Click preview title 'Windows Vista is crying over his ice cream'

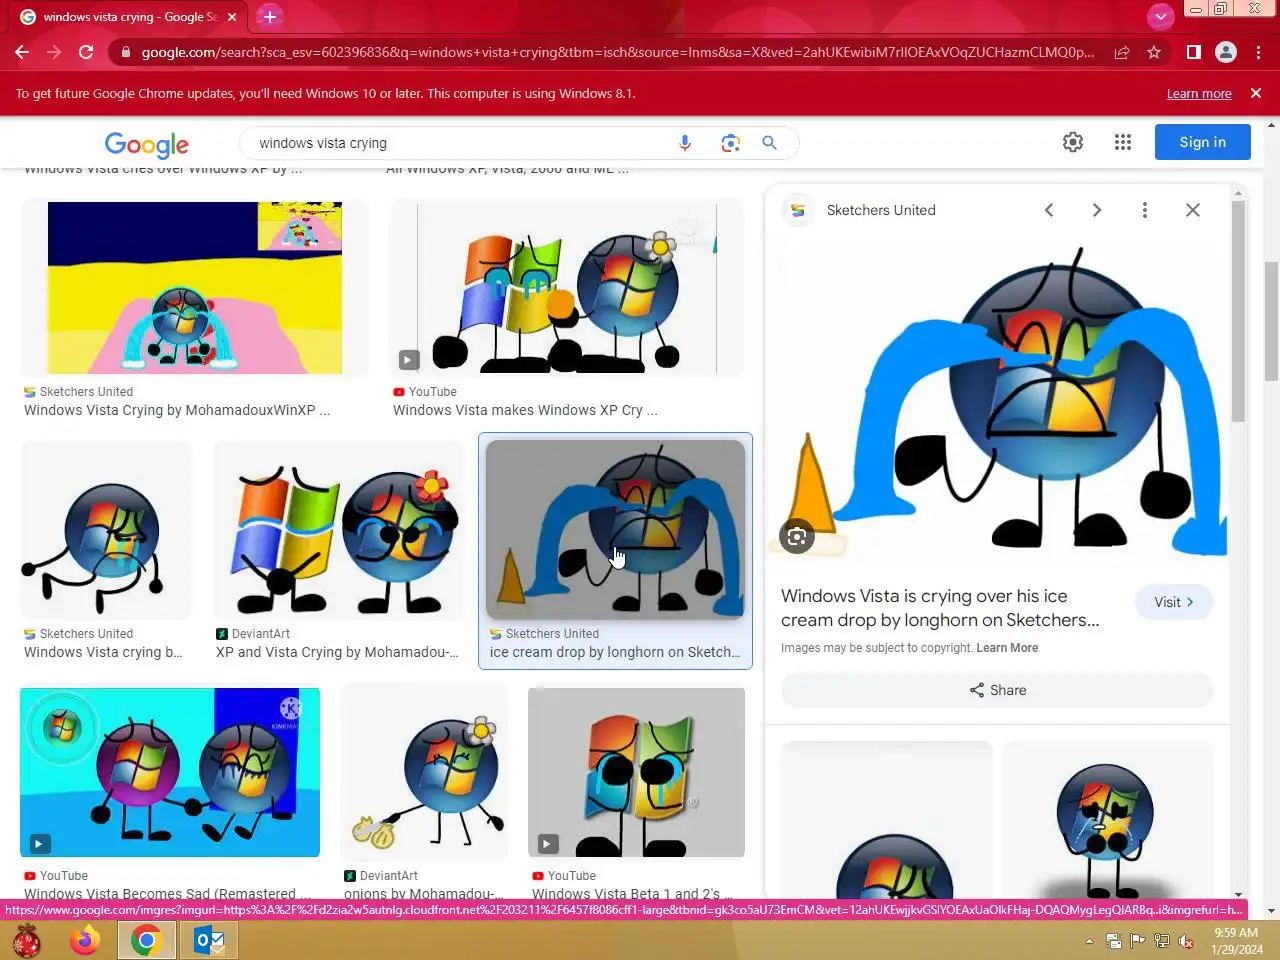940,608
